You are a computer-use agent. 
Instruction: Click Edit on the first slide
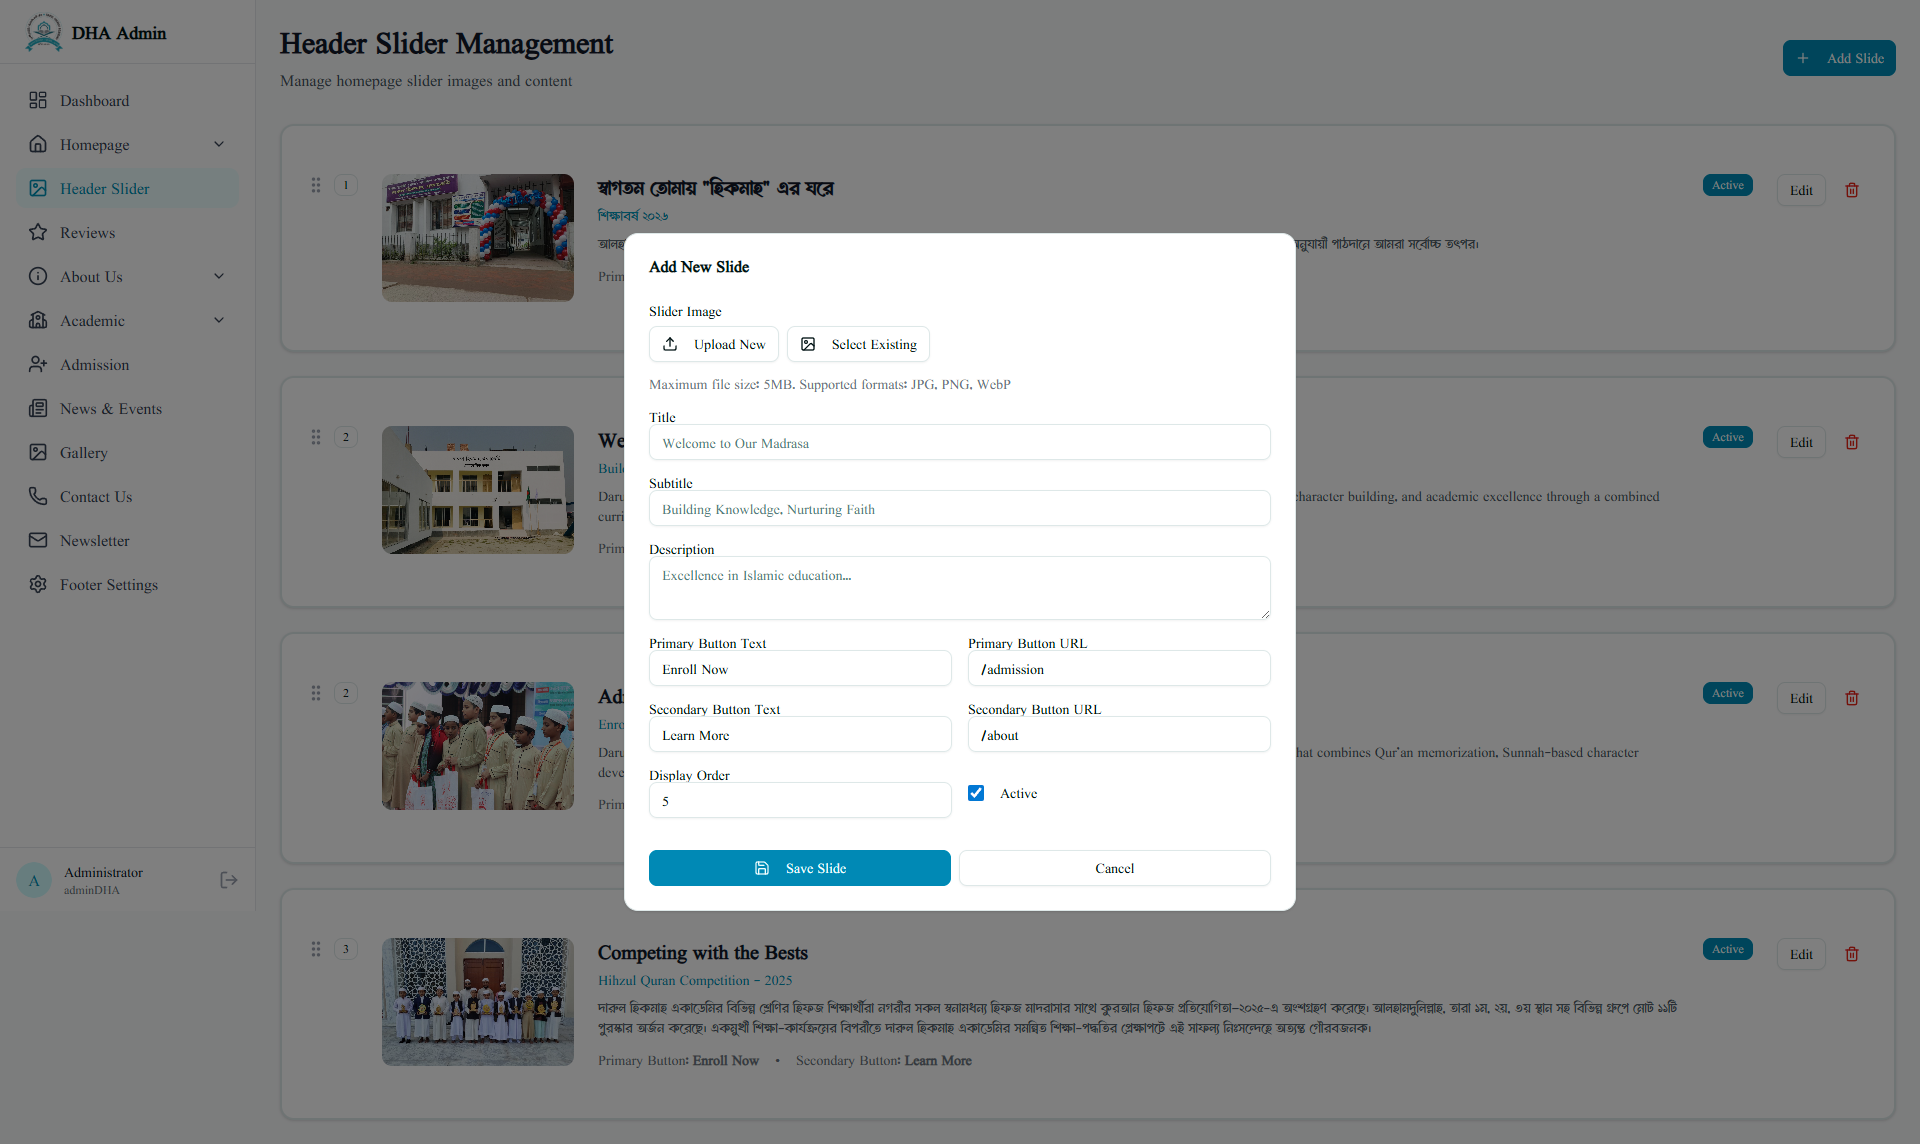[x=1801, y=190]
